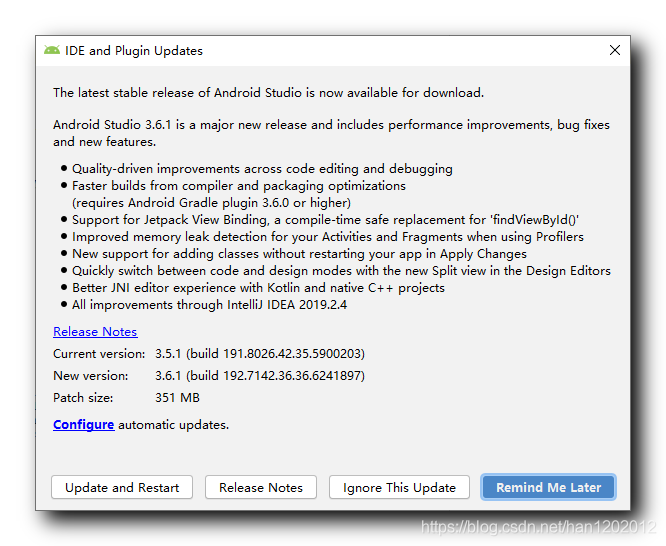The height and width of the screenshot is (546, 666).
Task: Click the 'Patch size:' label
Action: click(83, 398)
